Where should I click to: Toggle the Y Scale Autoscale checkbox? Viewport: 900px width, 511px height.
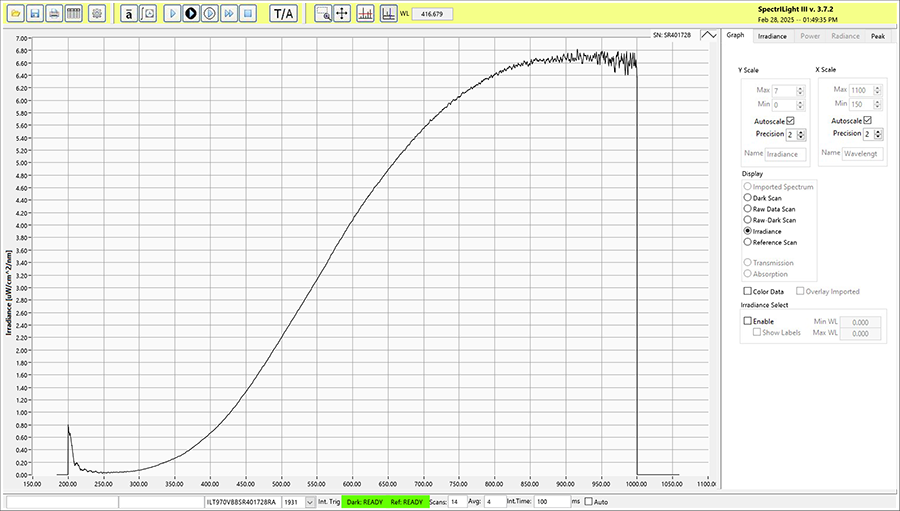[790, 120]
